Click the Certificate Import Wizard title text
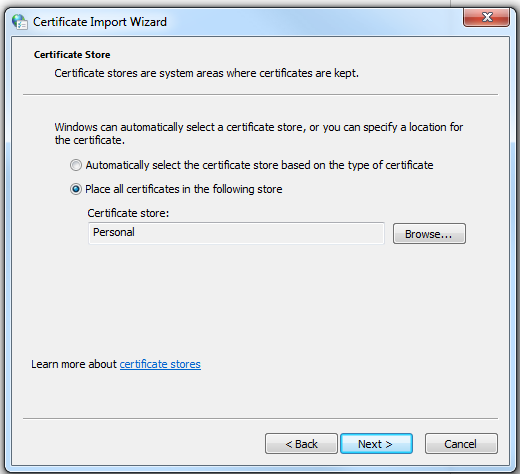 coord(100,22)
